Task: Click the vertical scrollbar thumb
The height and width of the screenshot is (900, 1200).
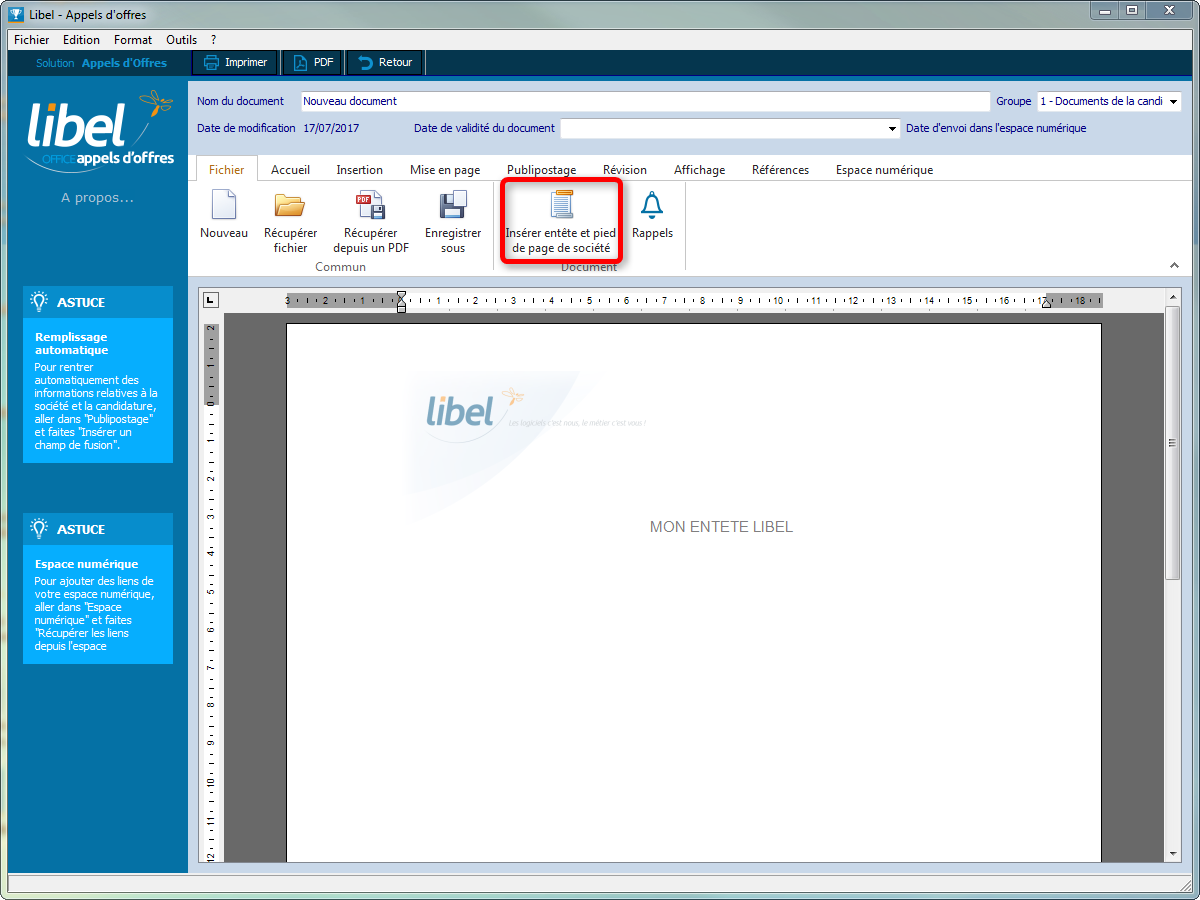Action: click(x=1173, y=442)
